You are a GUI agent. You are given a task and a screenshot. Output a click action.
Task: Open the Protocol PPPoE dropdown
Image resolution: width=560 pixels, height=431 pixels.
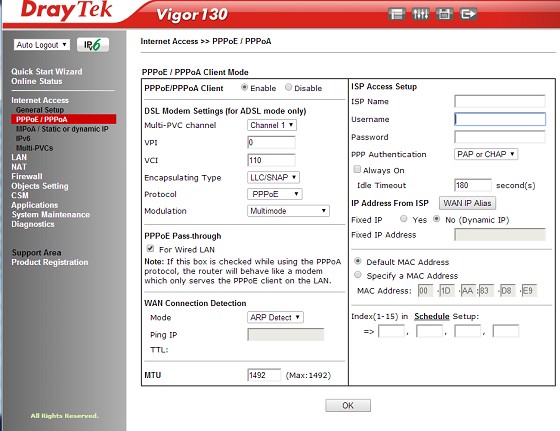click(x=275, y=194)
